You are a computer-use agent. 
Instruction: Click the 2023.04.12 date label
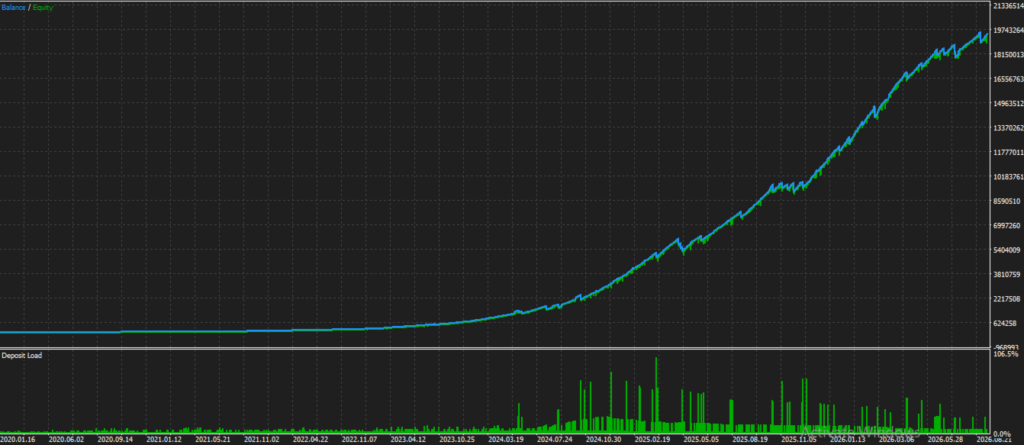[x=408, y=440]
